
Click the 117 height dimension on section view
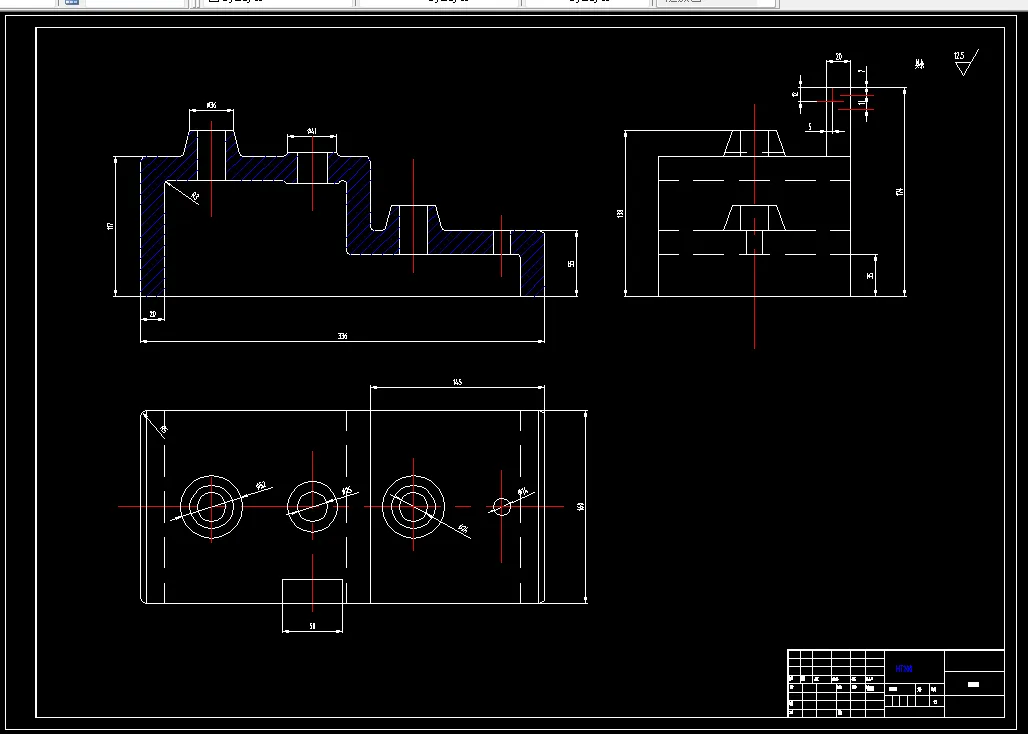(x=110, y=226)
